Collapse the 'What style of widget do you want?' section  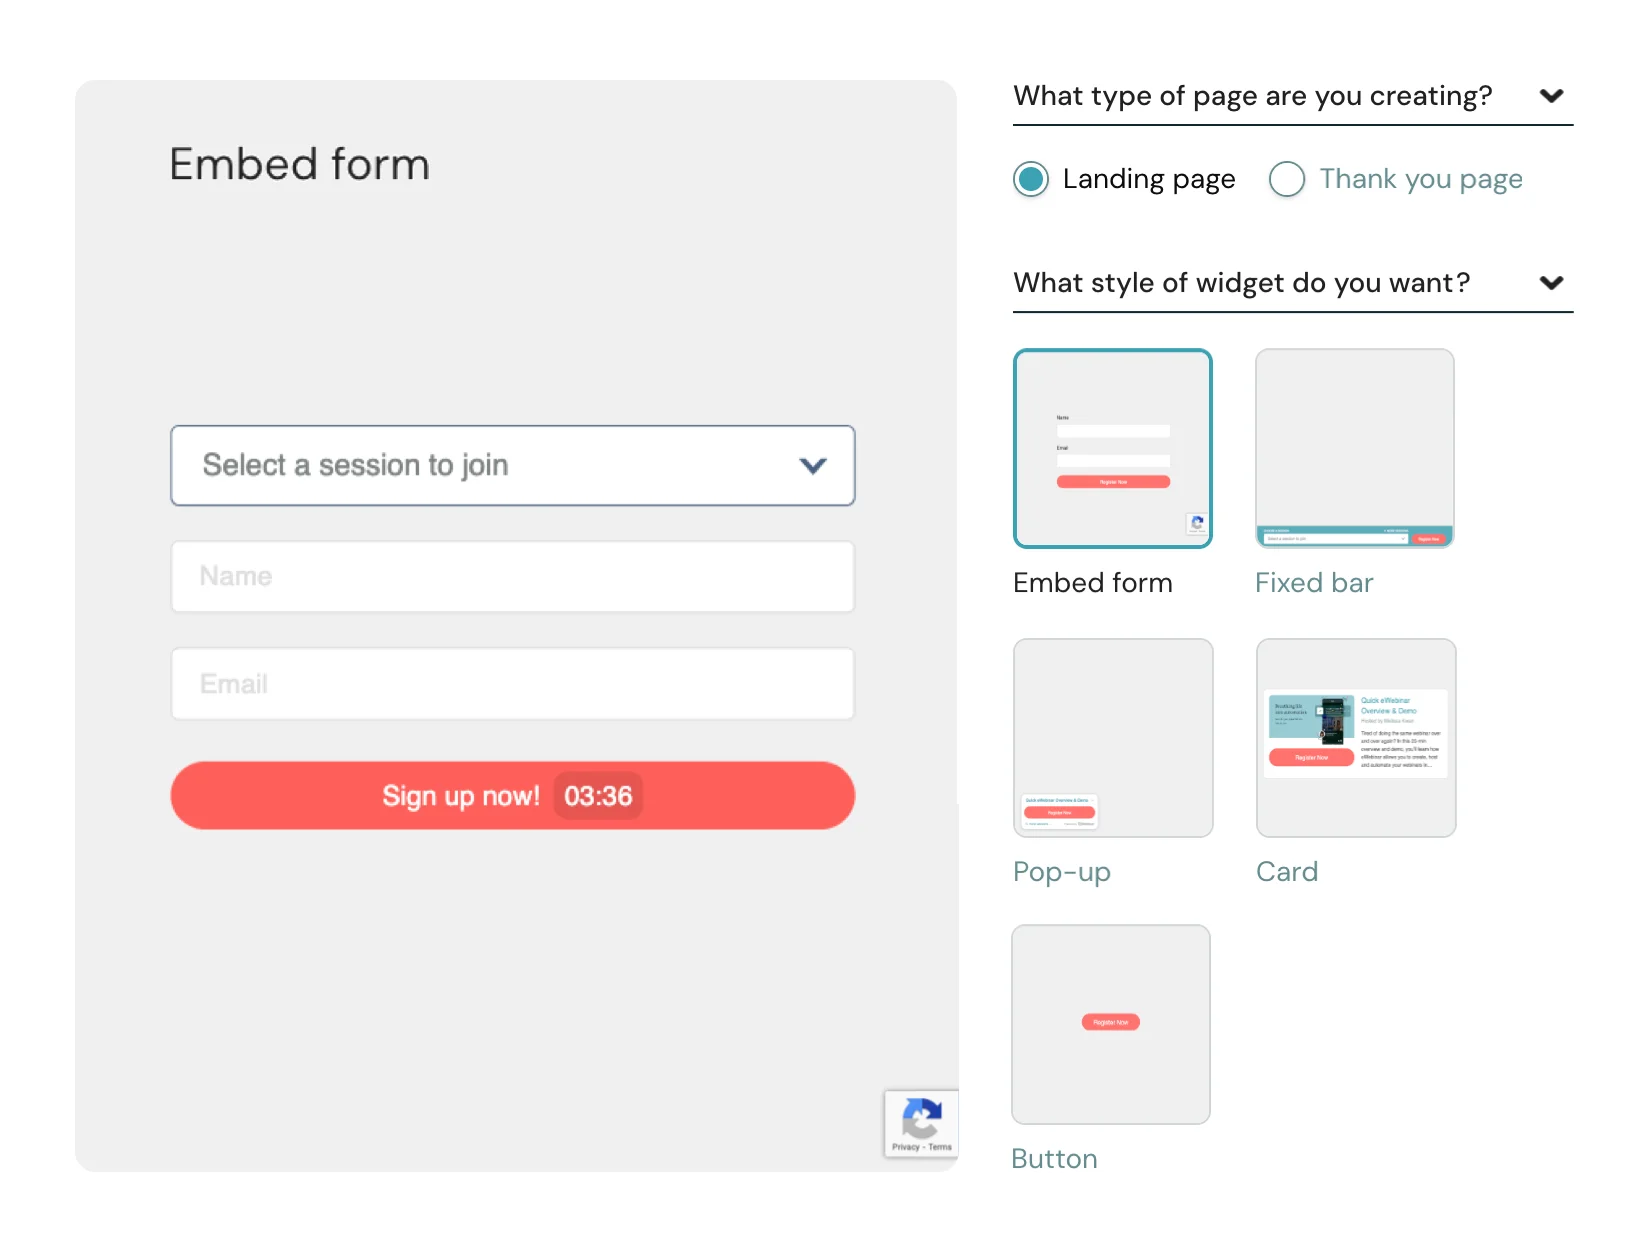pos(1551,283)
